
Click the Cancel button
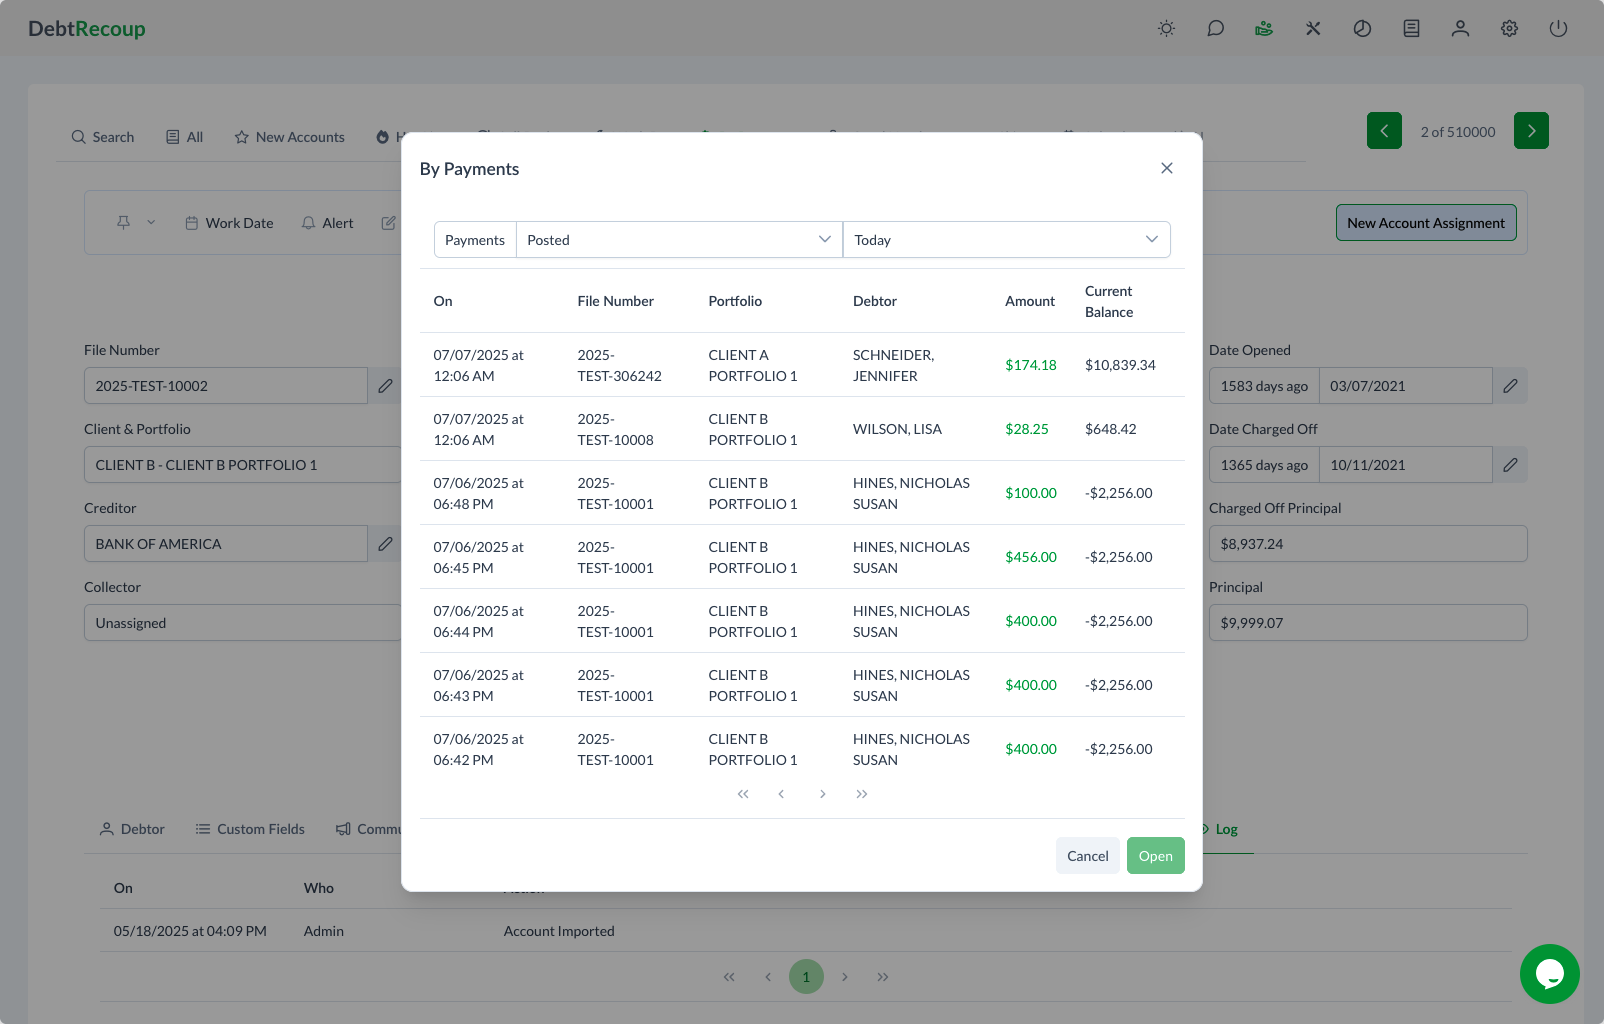point(1087,856)
